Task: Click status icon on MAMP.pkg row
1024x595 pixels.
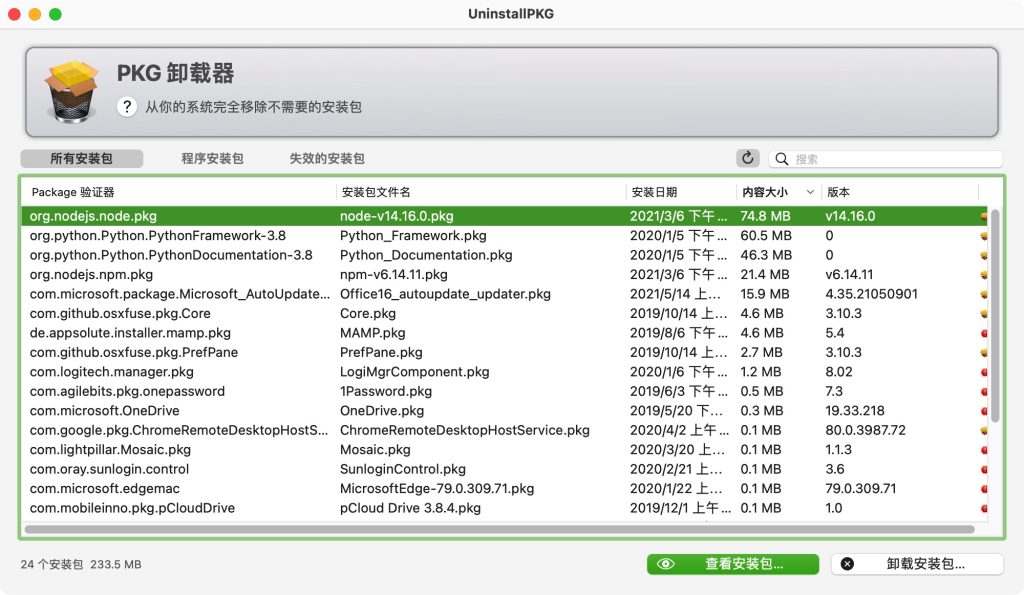Action: (984, 333)
